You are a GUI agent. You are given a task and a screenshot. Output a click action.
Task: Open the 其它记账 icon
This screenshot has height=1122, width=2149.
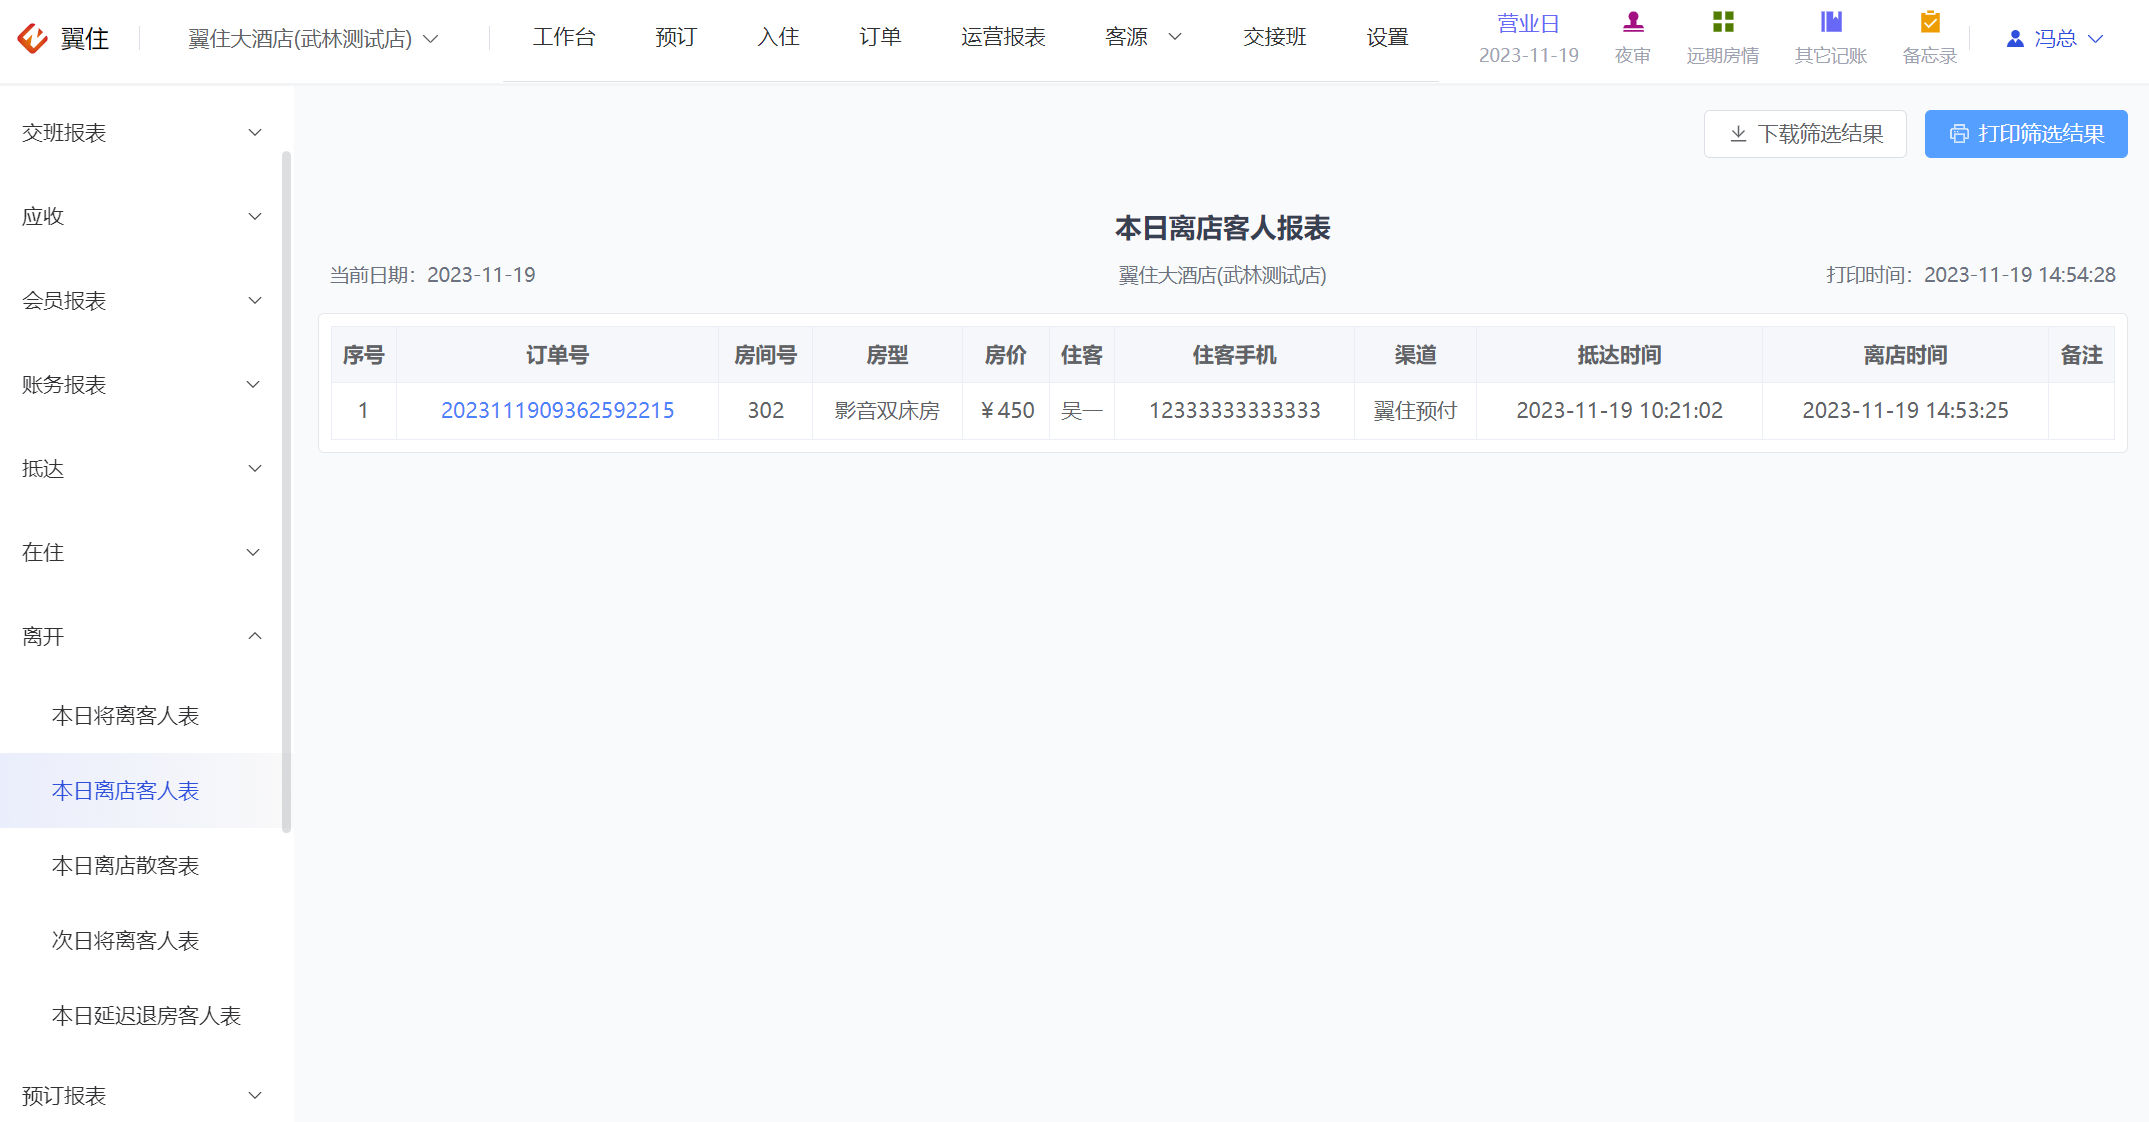point(1831,22)
